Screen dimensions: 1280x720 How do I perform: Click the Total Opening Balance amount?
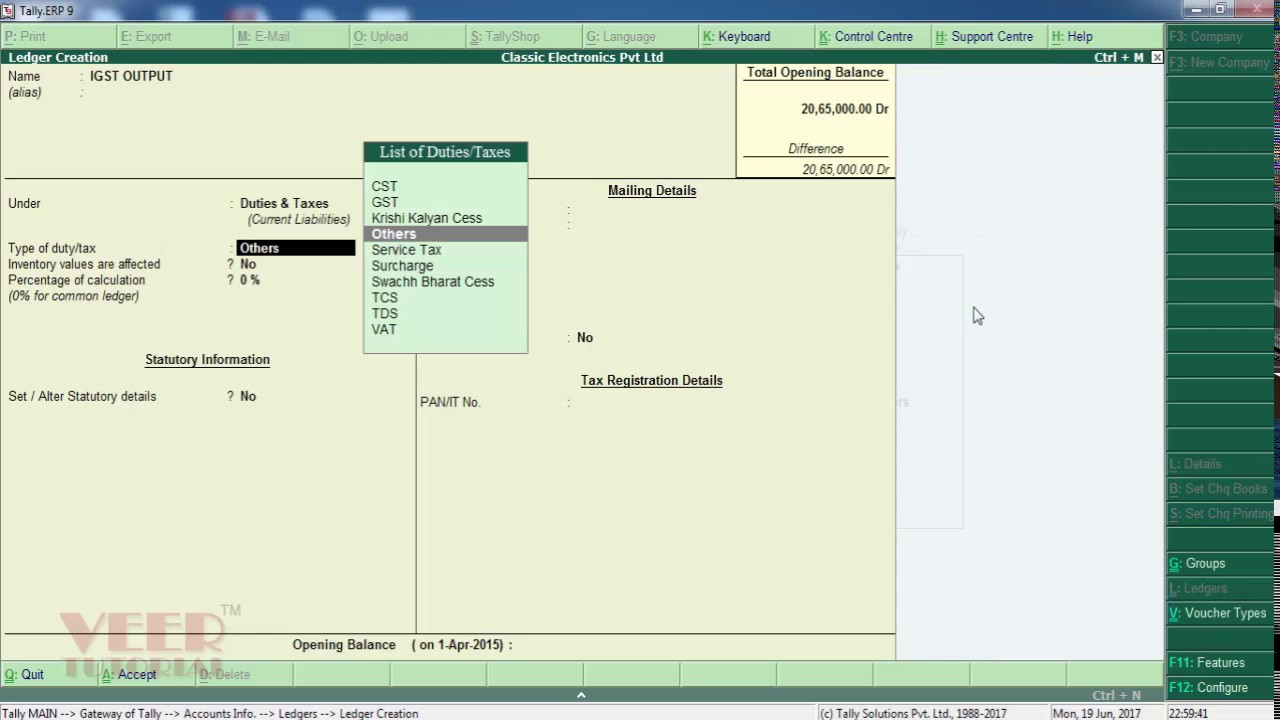click(845, 109)
